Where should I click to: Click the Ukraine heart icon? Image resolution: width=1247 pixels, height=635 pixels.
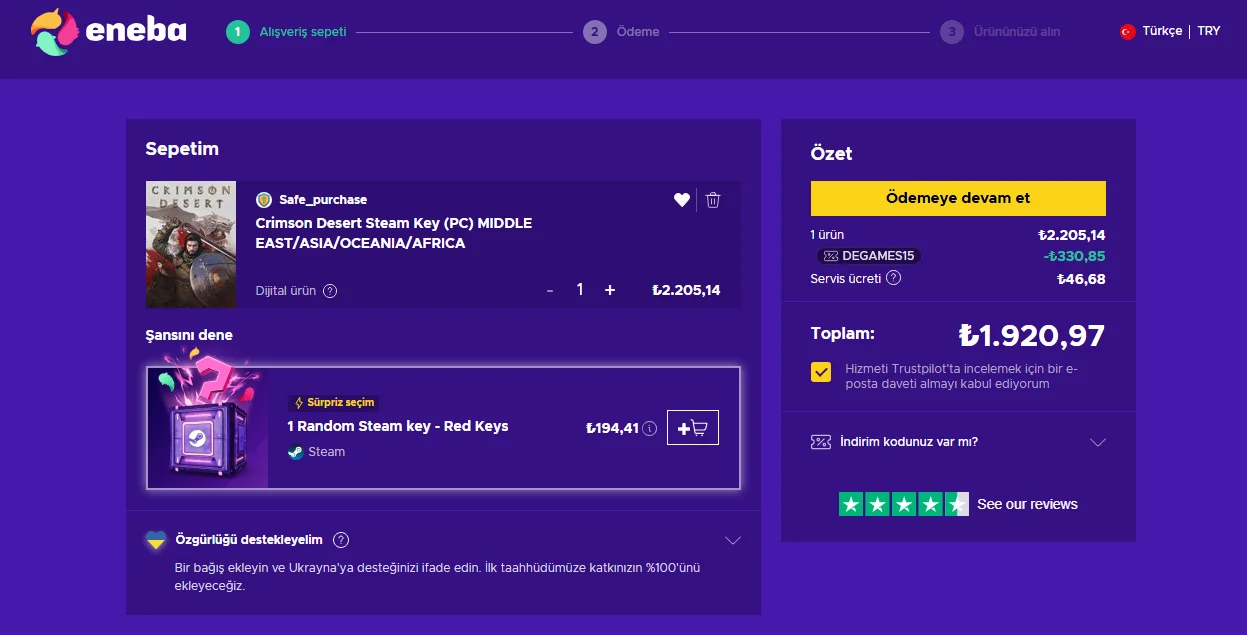tap(156, 540)
